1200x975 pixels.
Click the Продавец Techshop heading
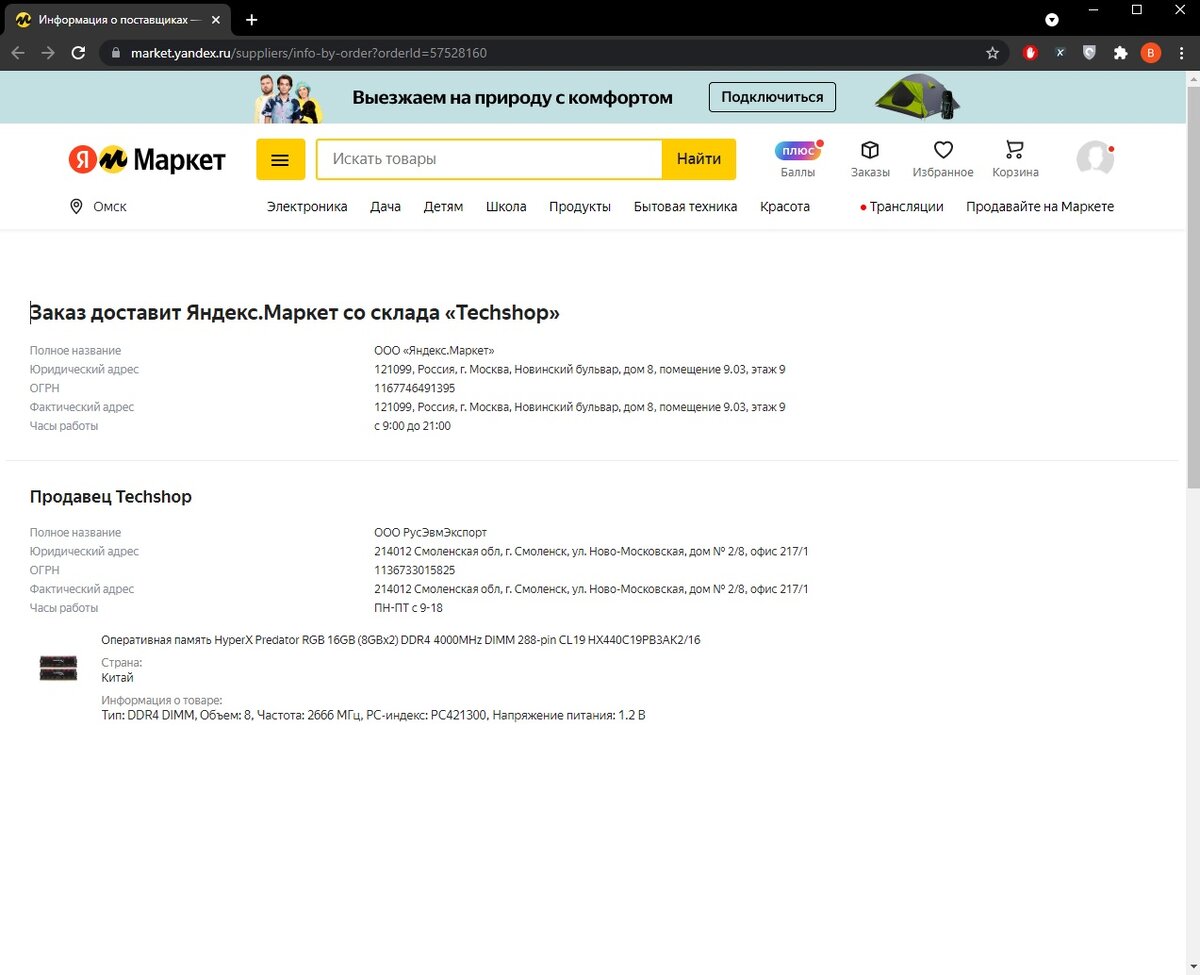click(x=111, y=496)
